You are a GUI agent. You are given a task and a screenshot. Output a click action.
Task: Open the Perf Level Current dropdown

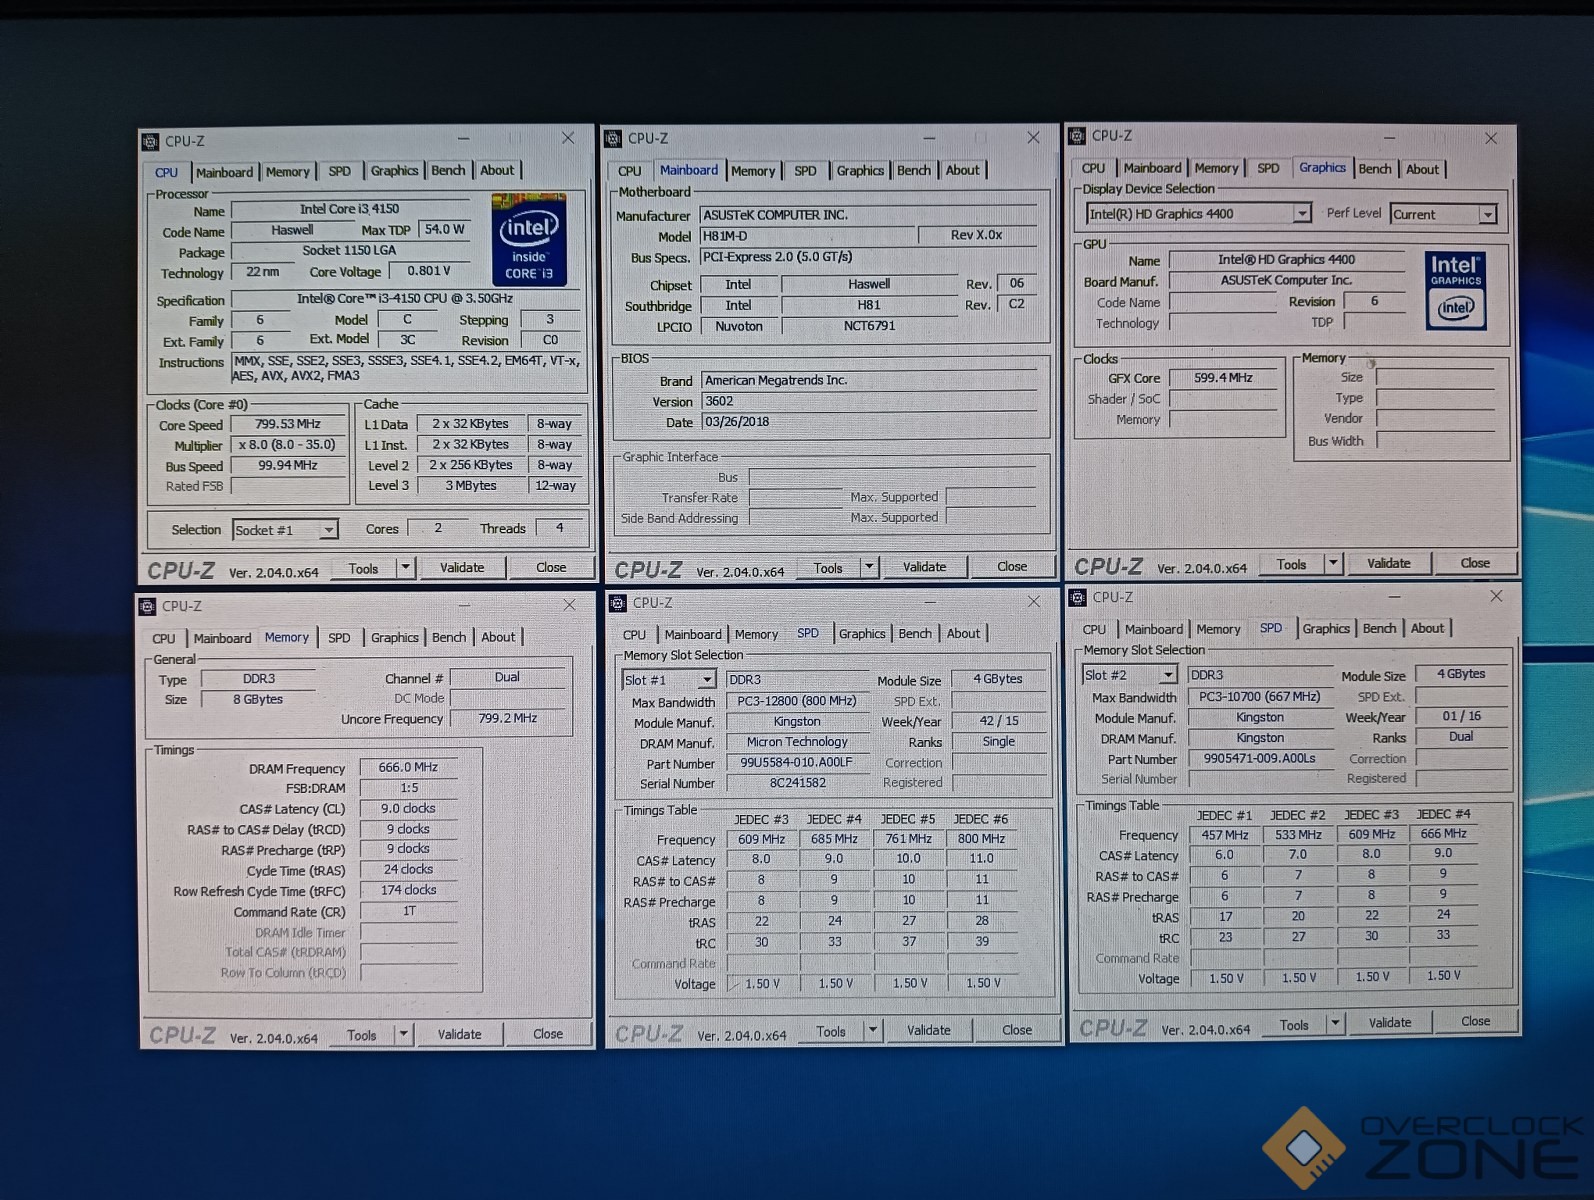point(1487,215)
